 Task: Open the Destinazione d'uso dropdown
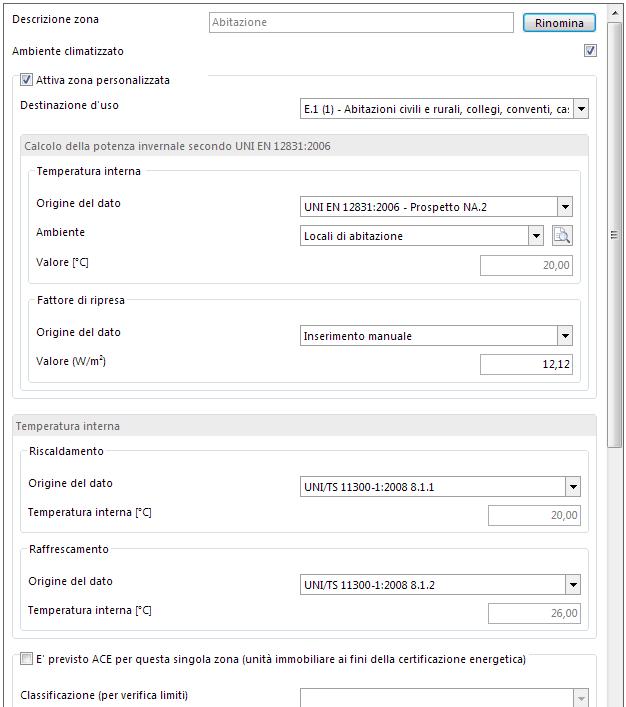pos(581,108)
